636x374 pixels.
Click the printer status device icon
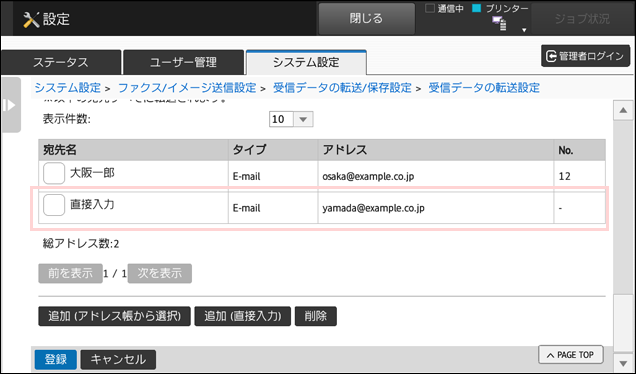499,23
